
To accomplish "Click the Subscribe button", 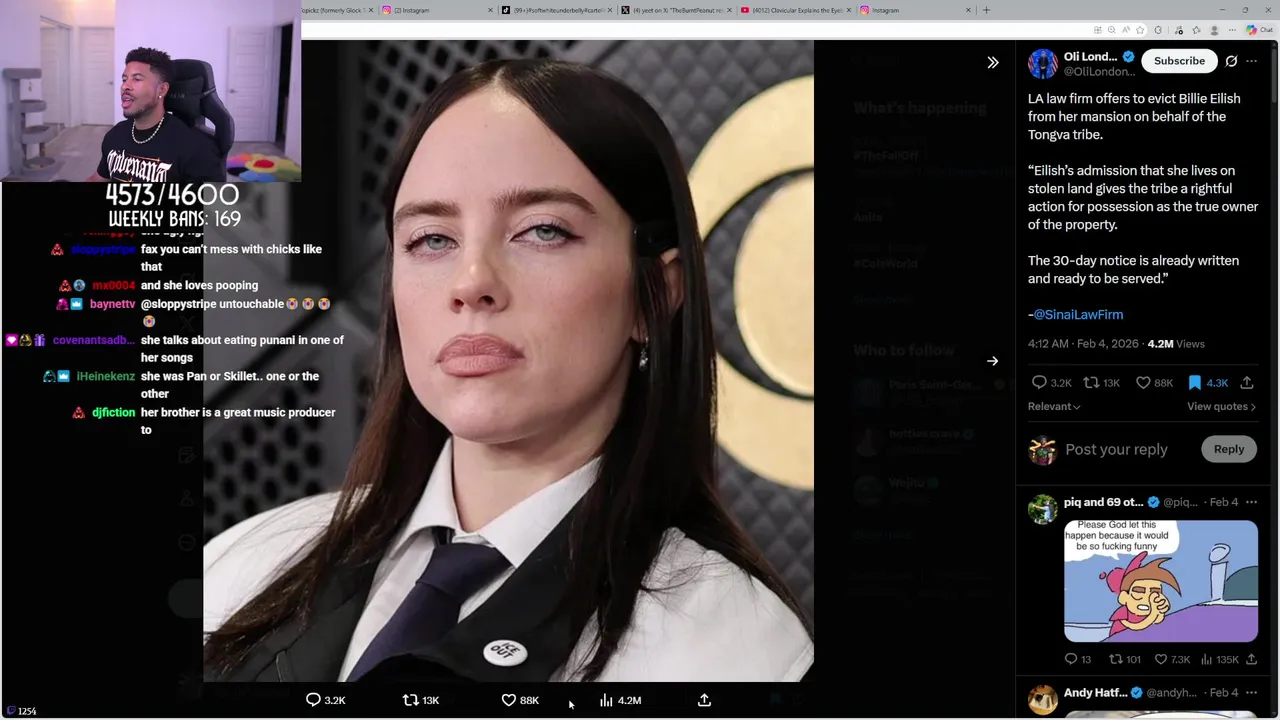I will coord(1179,61).
